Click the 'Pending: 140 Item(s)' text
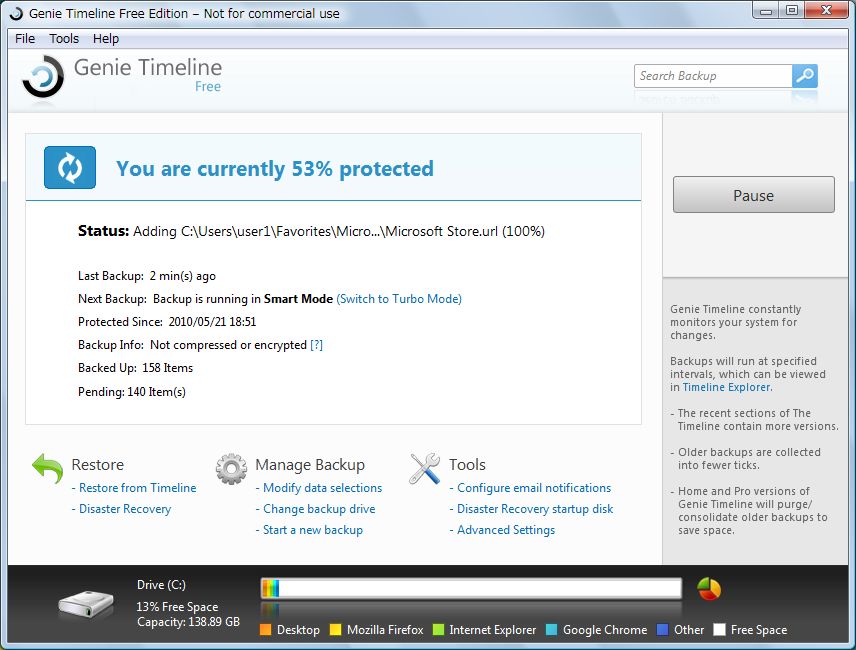This screenshot has height=650, width=856. [x=132, y=392]
